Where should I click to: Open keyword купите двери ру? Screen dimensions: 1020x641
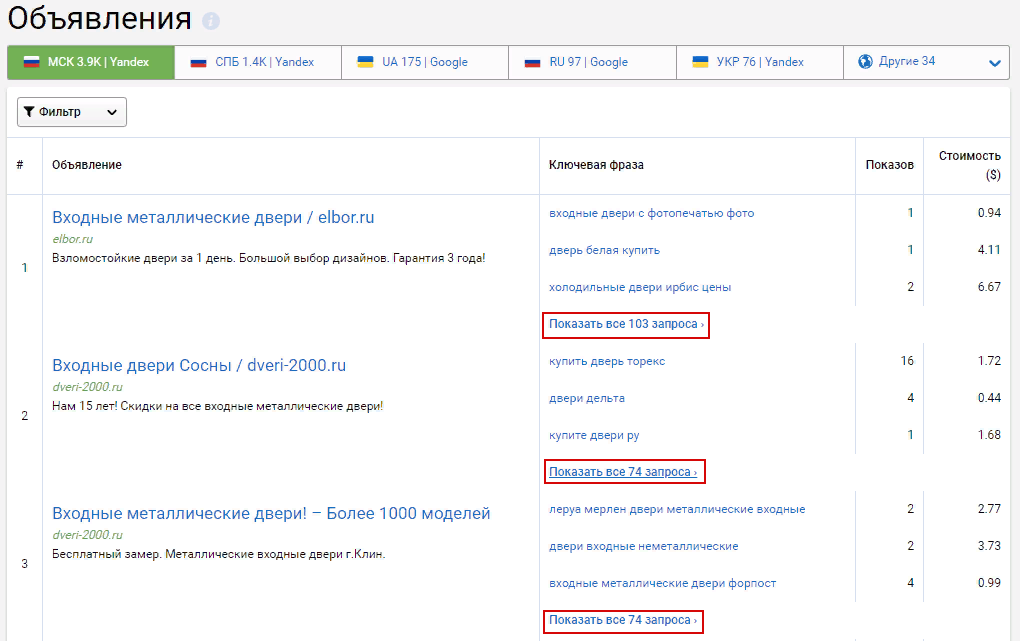click(x=594, y=435)
